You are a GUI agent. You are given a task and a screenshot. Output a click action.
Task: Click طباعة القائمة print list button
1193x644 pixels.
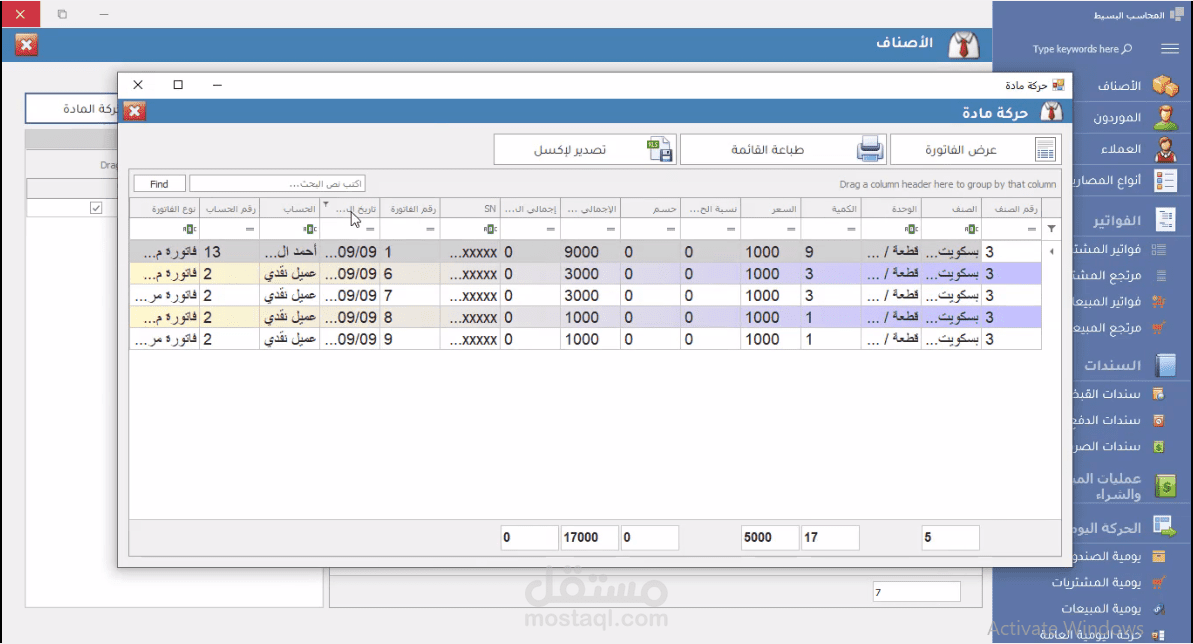click(x=783, y=149)
